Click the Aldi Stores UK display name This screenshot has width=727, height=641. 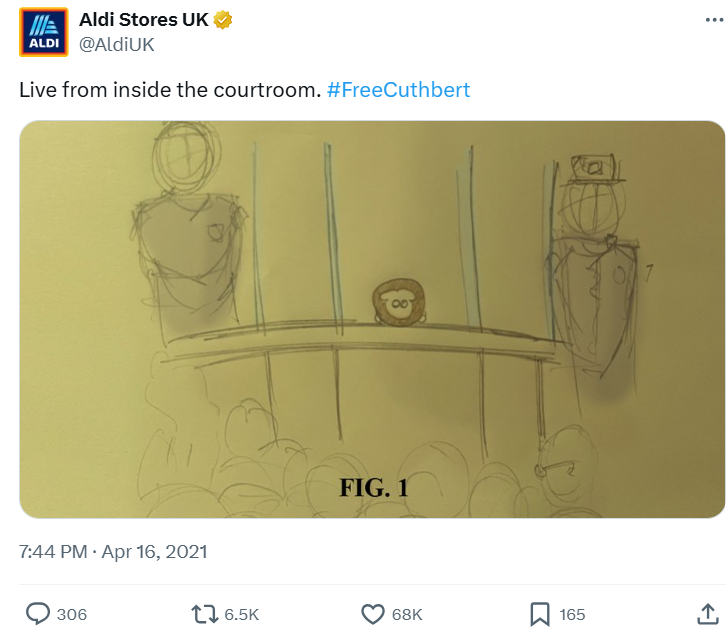click(x=144, y=20)
